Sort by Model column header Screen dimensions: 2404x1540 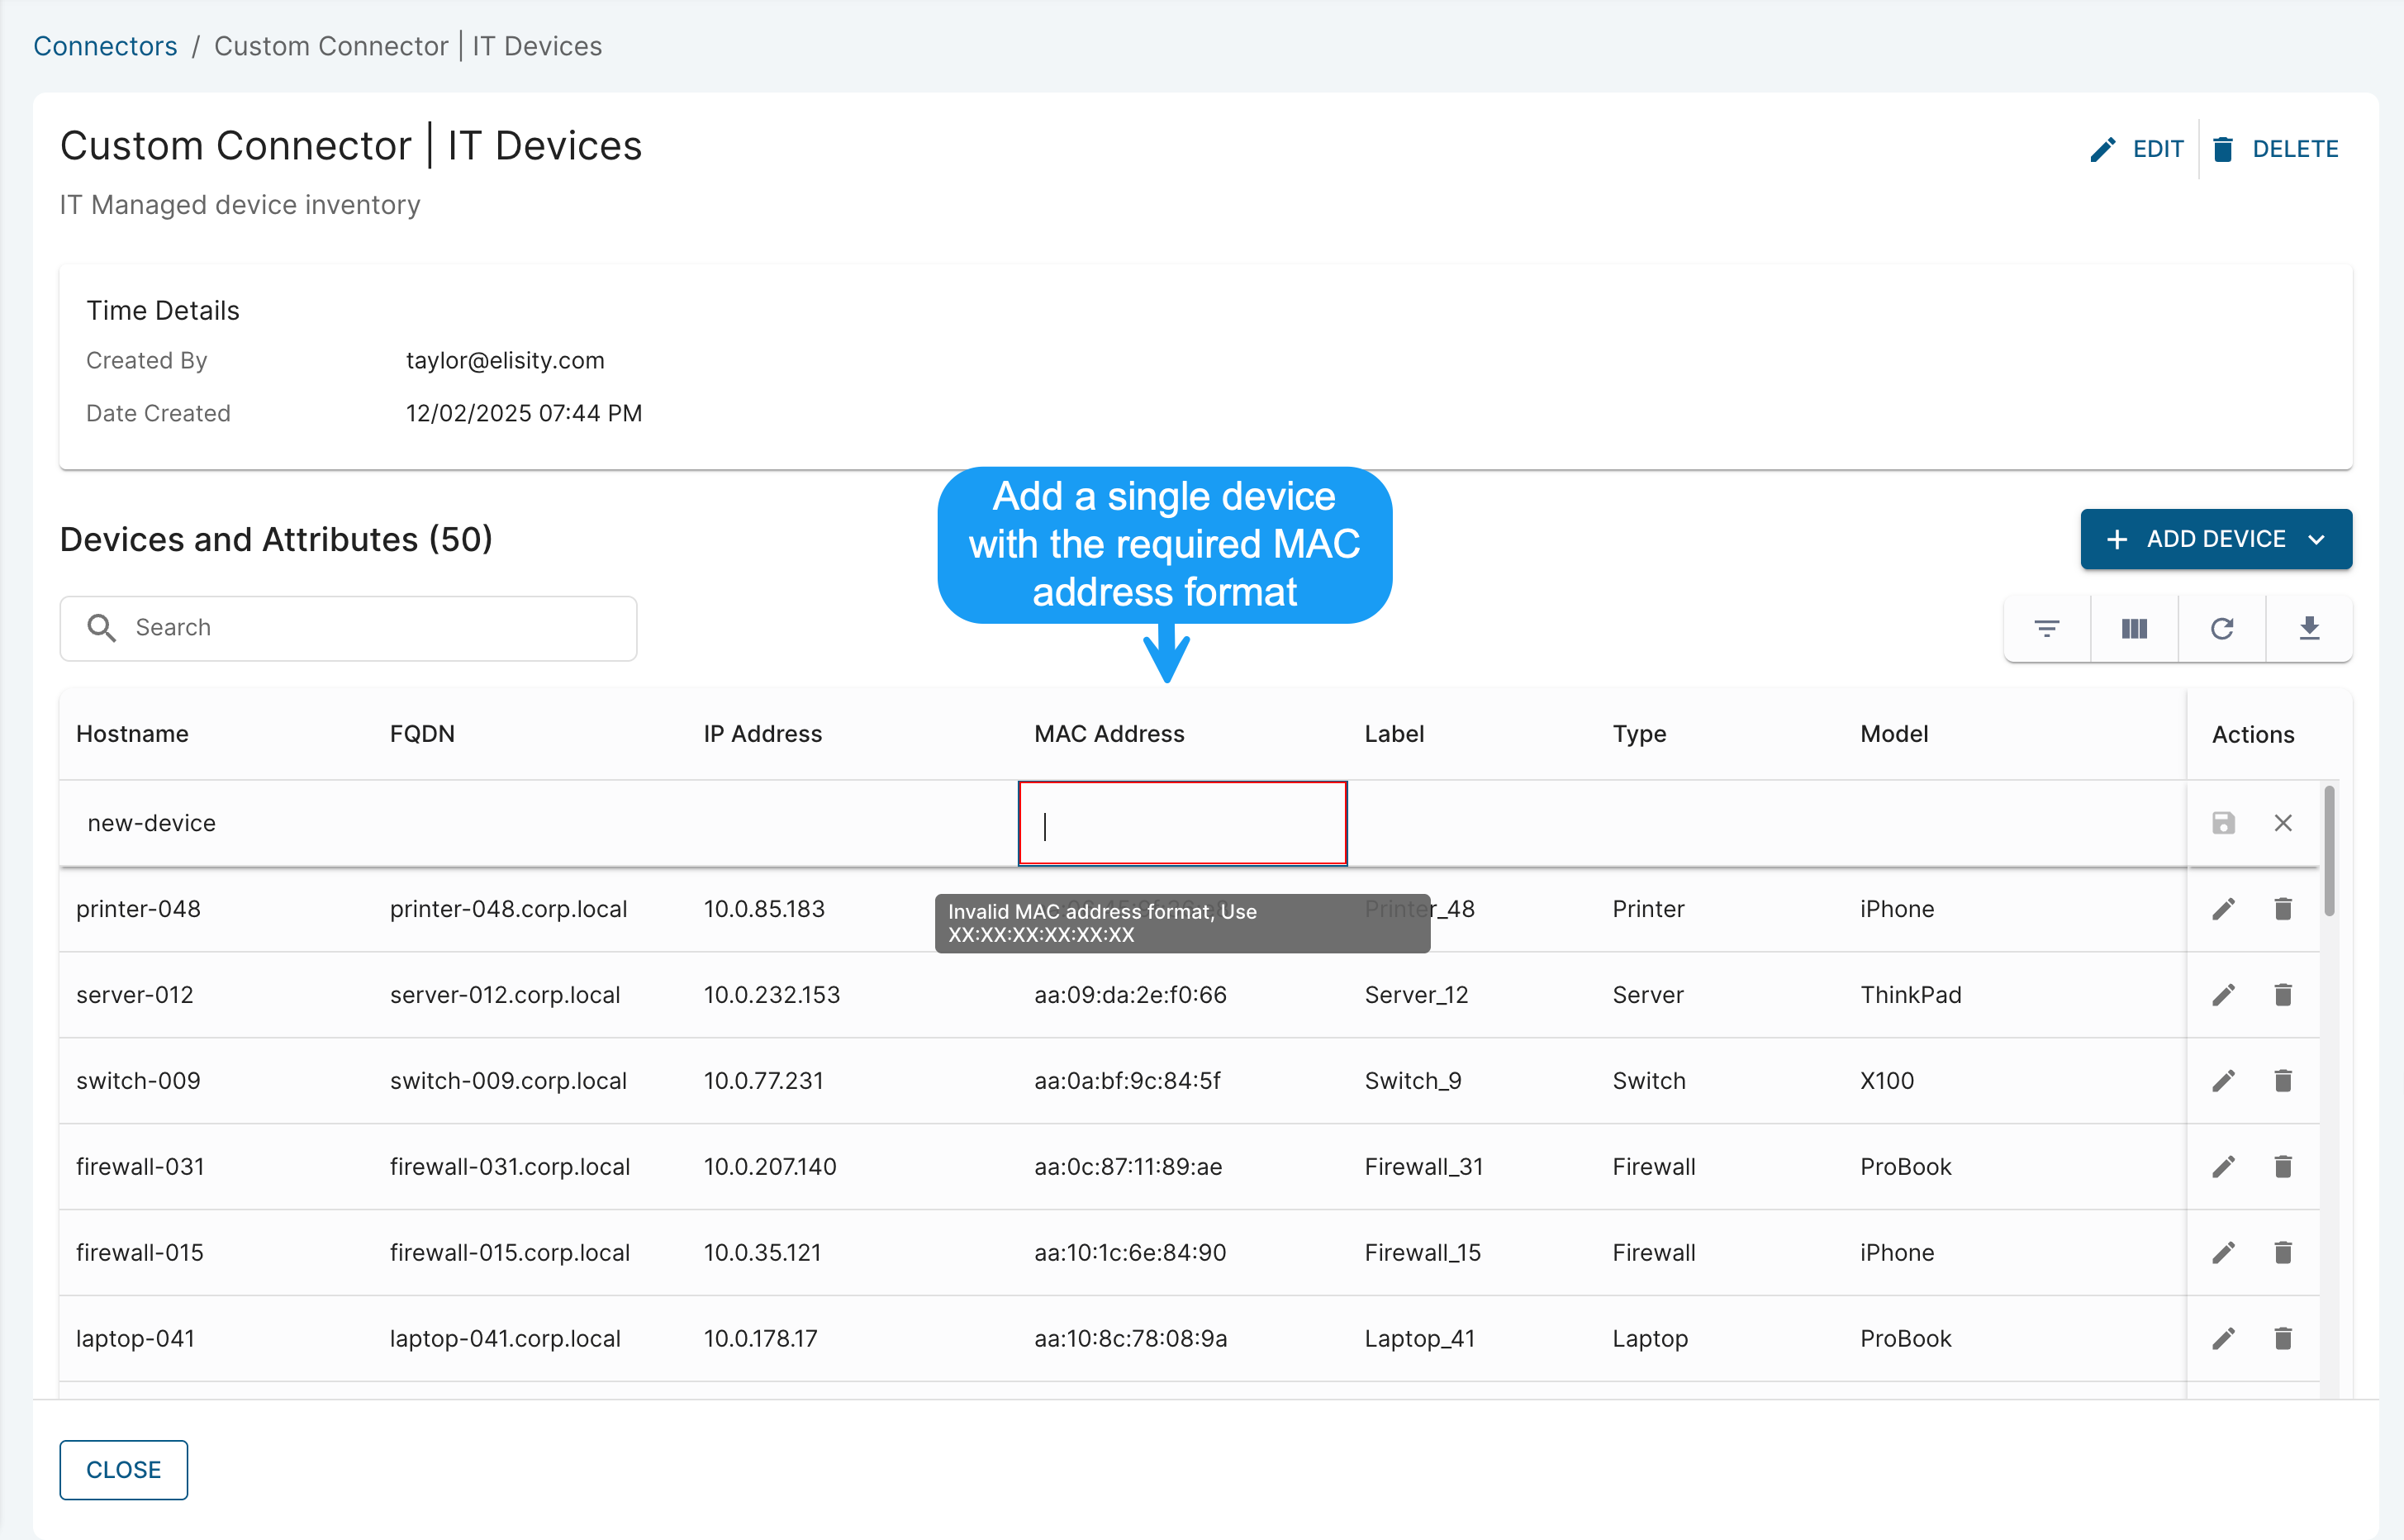(1894, 734)
